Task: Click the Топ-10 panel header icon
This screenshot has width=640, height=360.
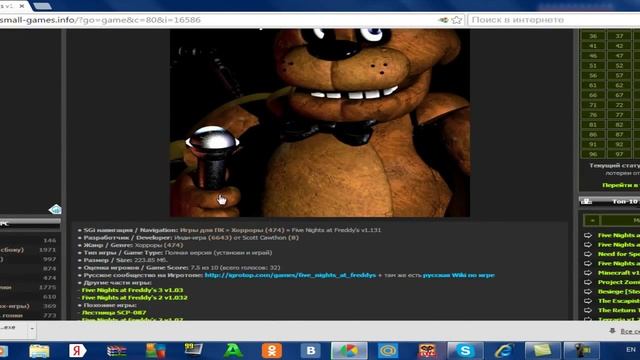Action: click(x=587, y=201)
